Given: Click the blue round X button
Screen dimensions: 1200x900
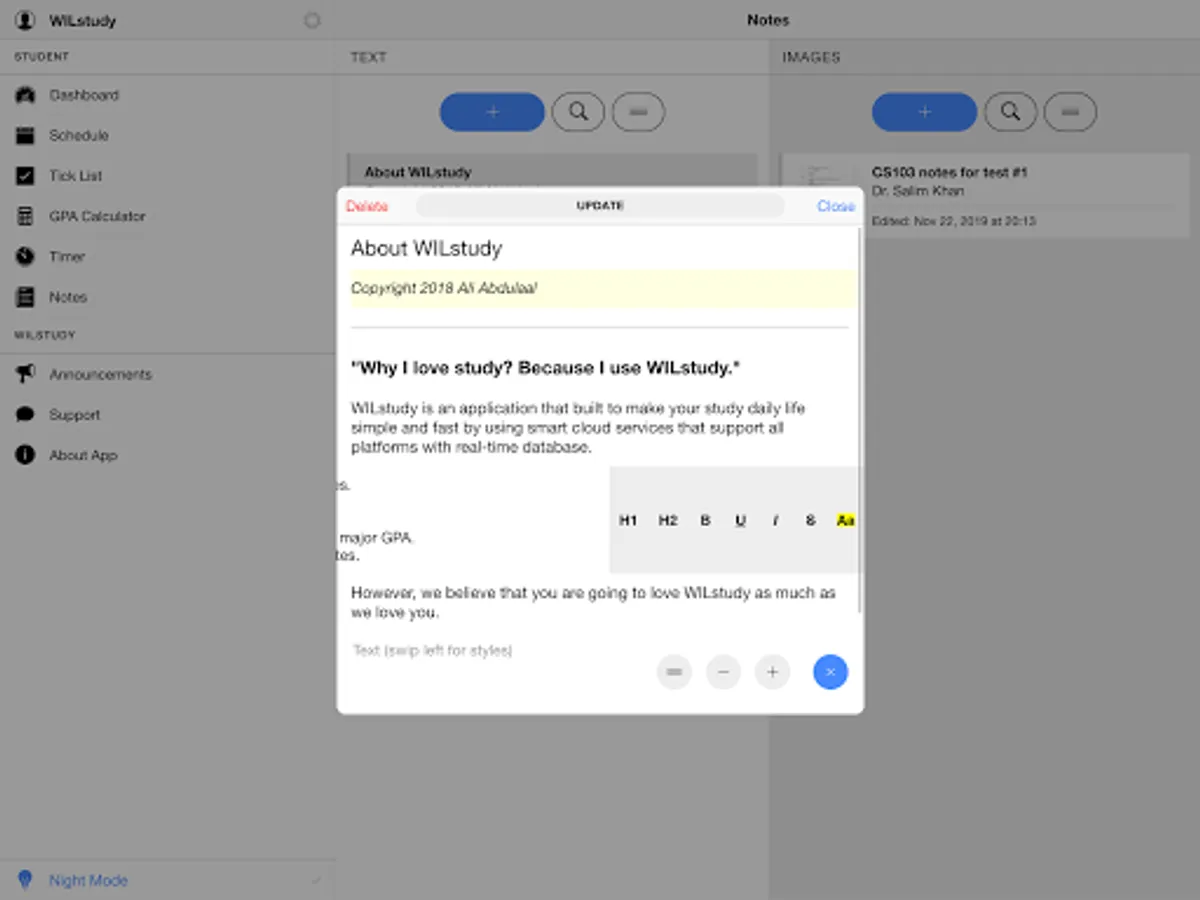Looking at the screenshot, I should click(x=830, y=672).
